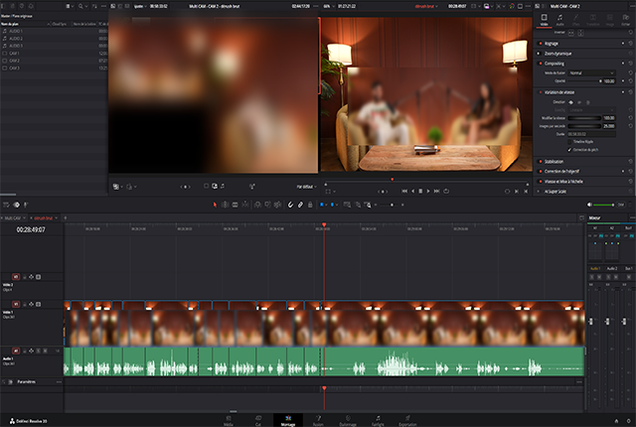The image size is (636, 427).
Task: Switch to the Fusion page tab
Action: (x=319, y=419)
